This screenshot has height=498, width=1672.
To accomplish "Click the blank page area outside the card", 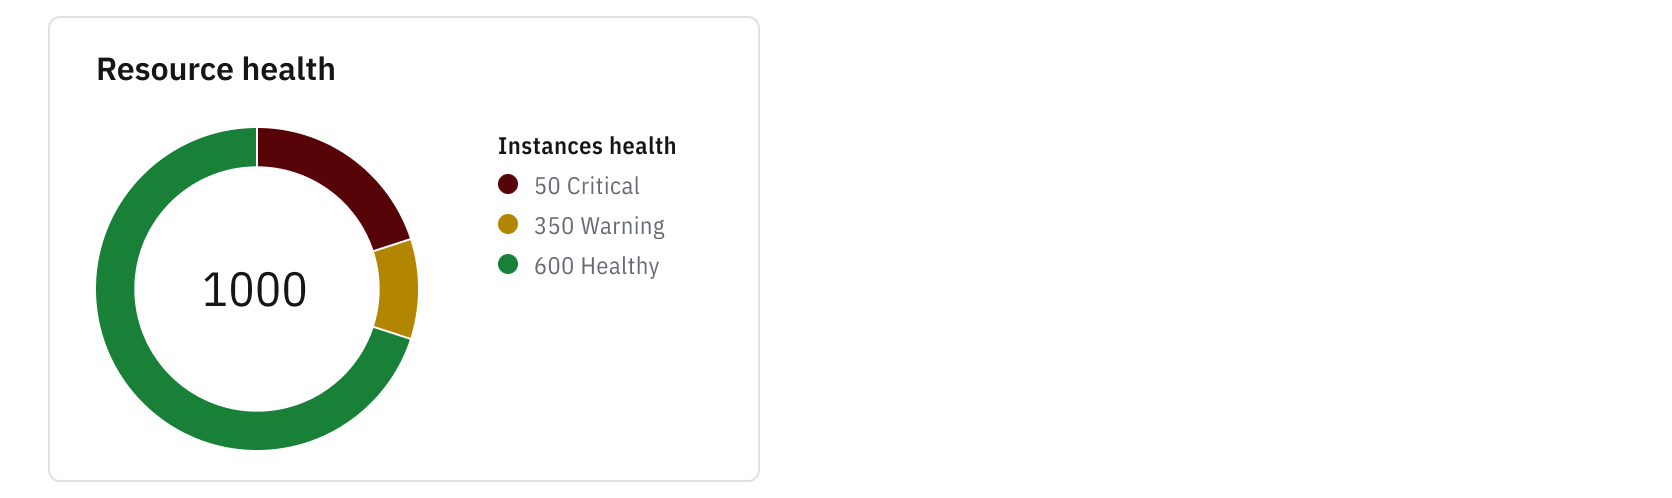I will (x=1200, y=250).
